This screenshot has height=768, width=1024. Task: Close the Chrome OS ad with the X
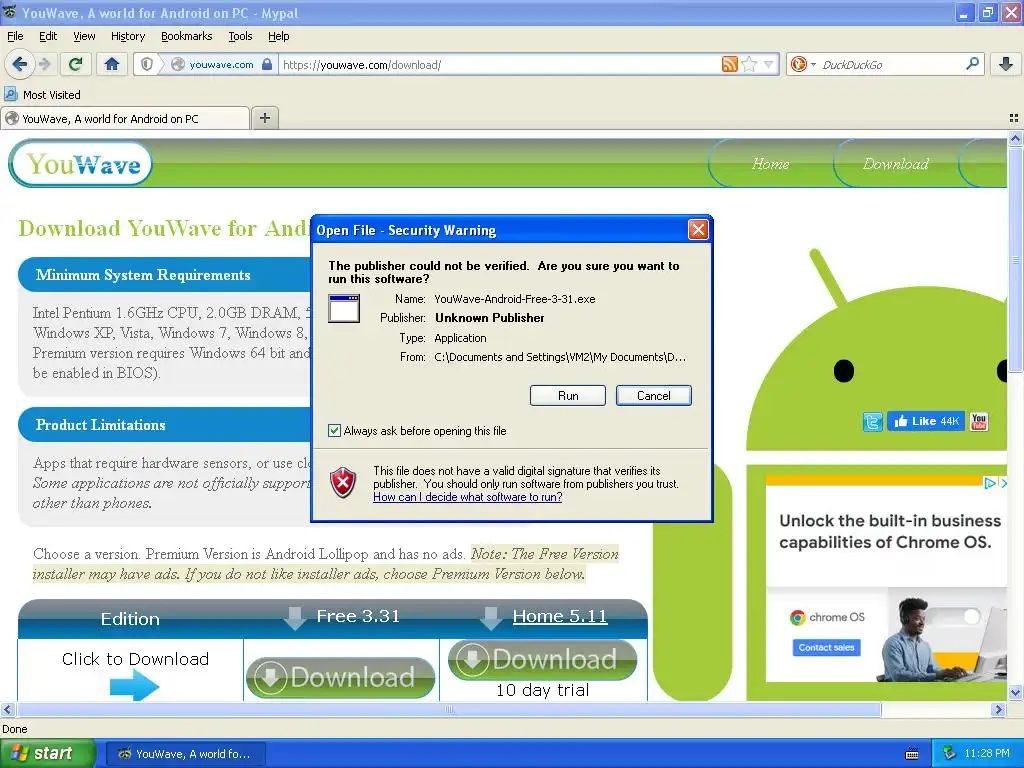pyautogui.click(x=1003, y=483)
